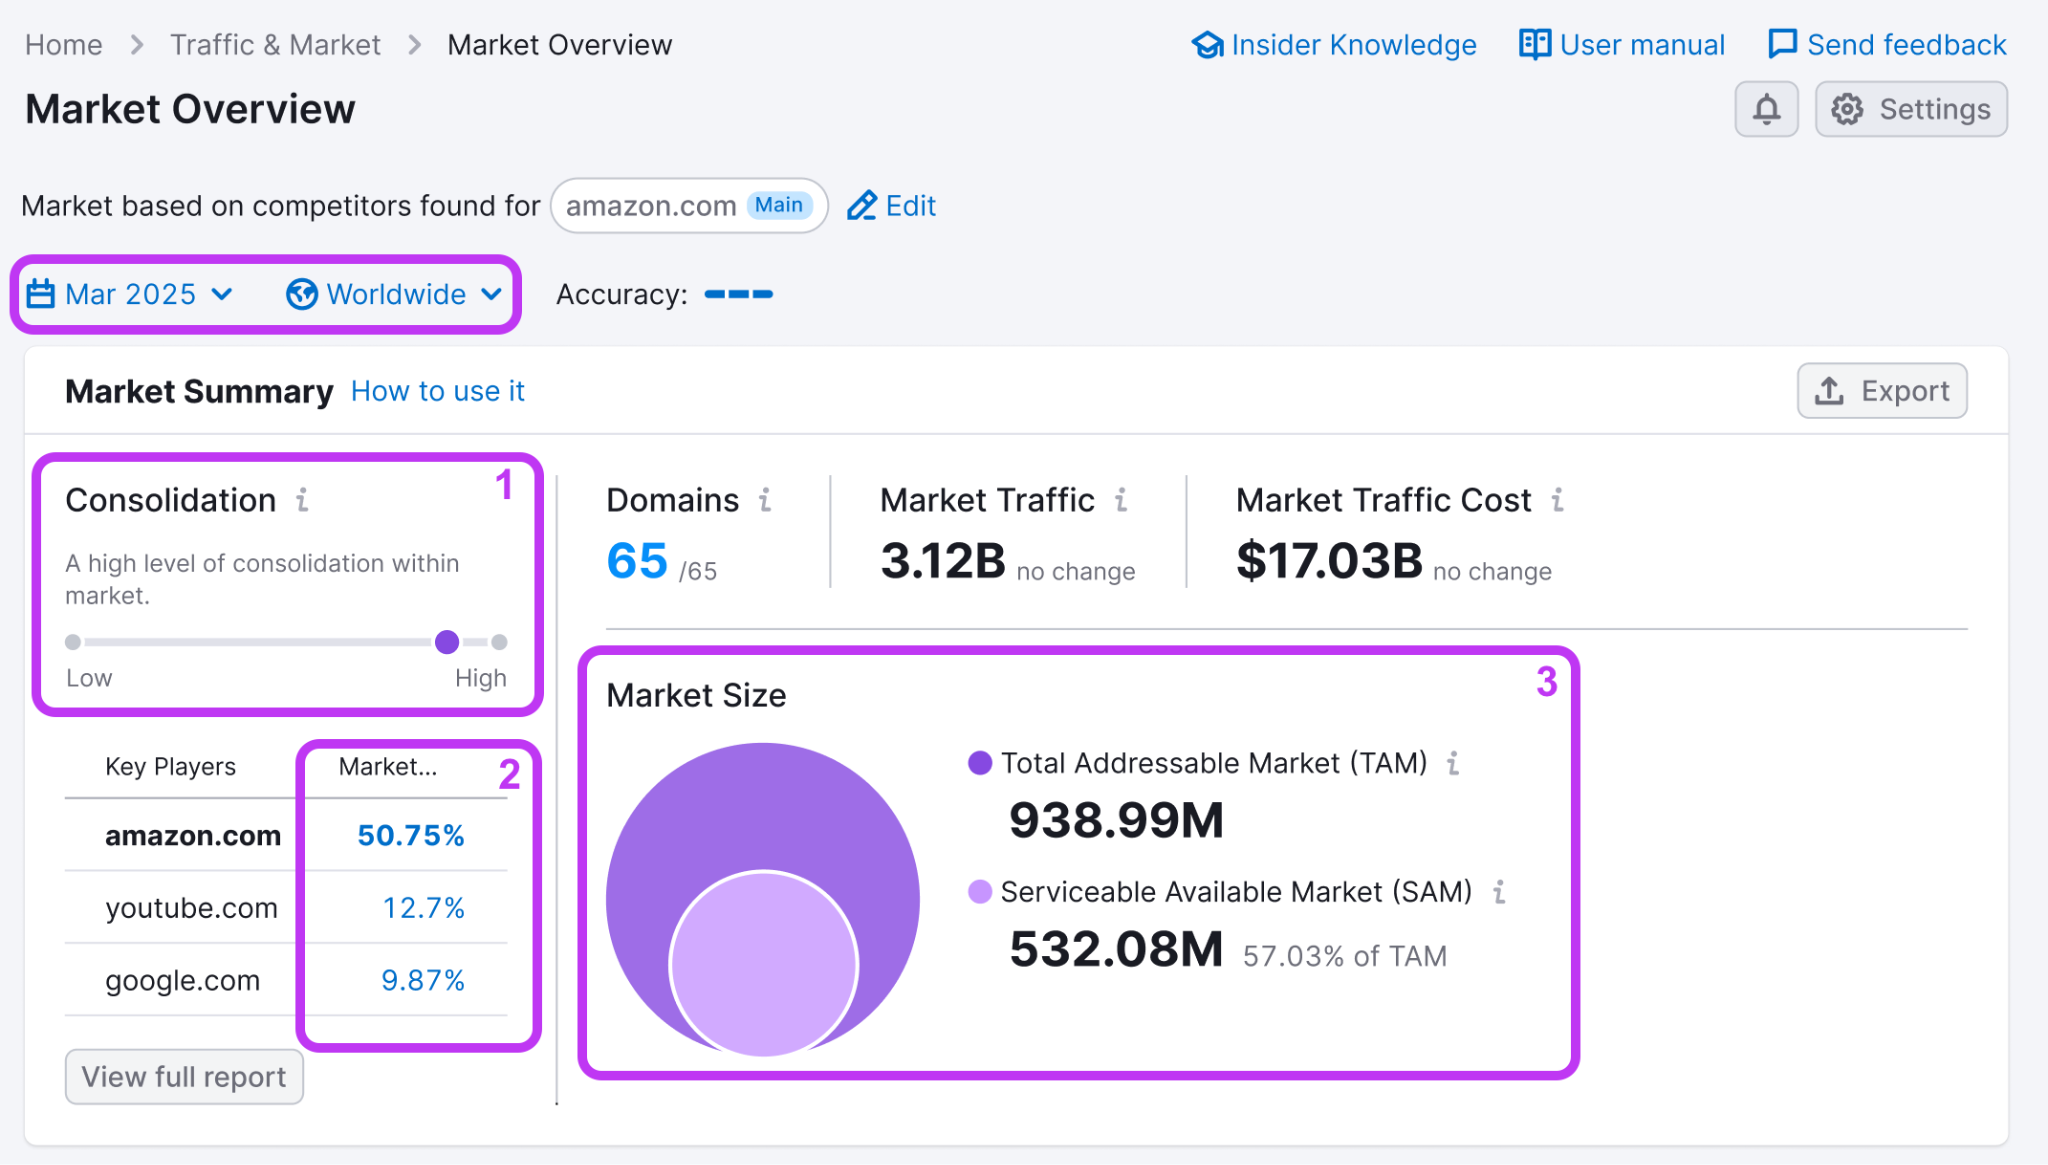Click the Settings gear icon
2048x1165 pixels.
(1846, 109)
